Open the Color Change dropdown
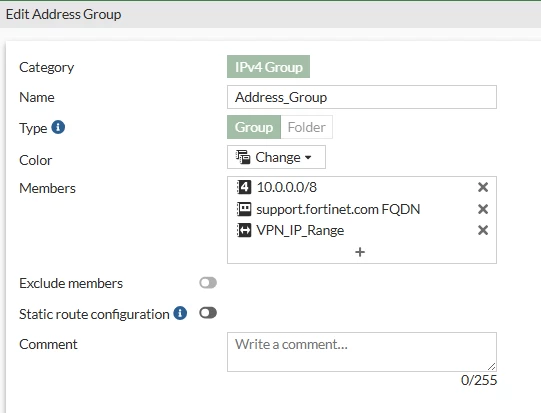The image size is (541, 413). click(x=276, y=157)
